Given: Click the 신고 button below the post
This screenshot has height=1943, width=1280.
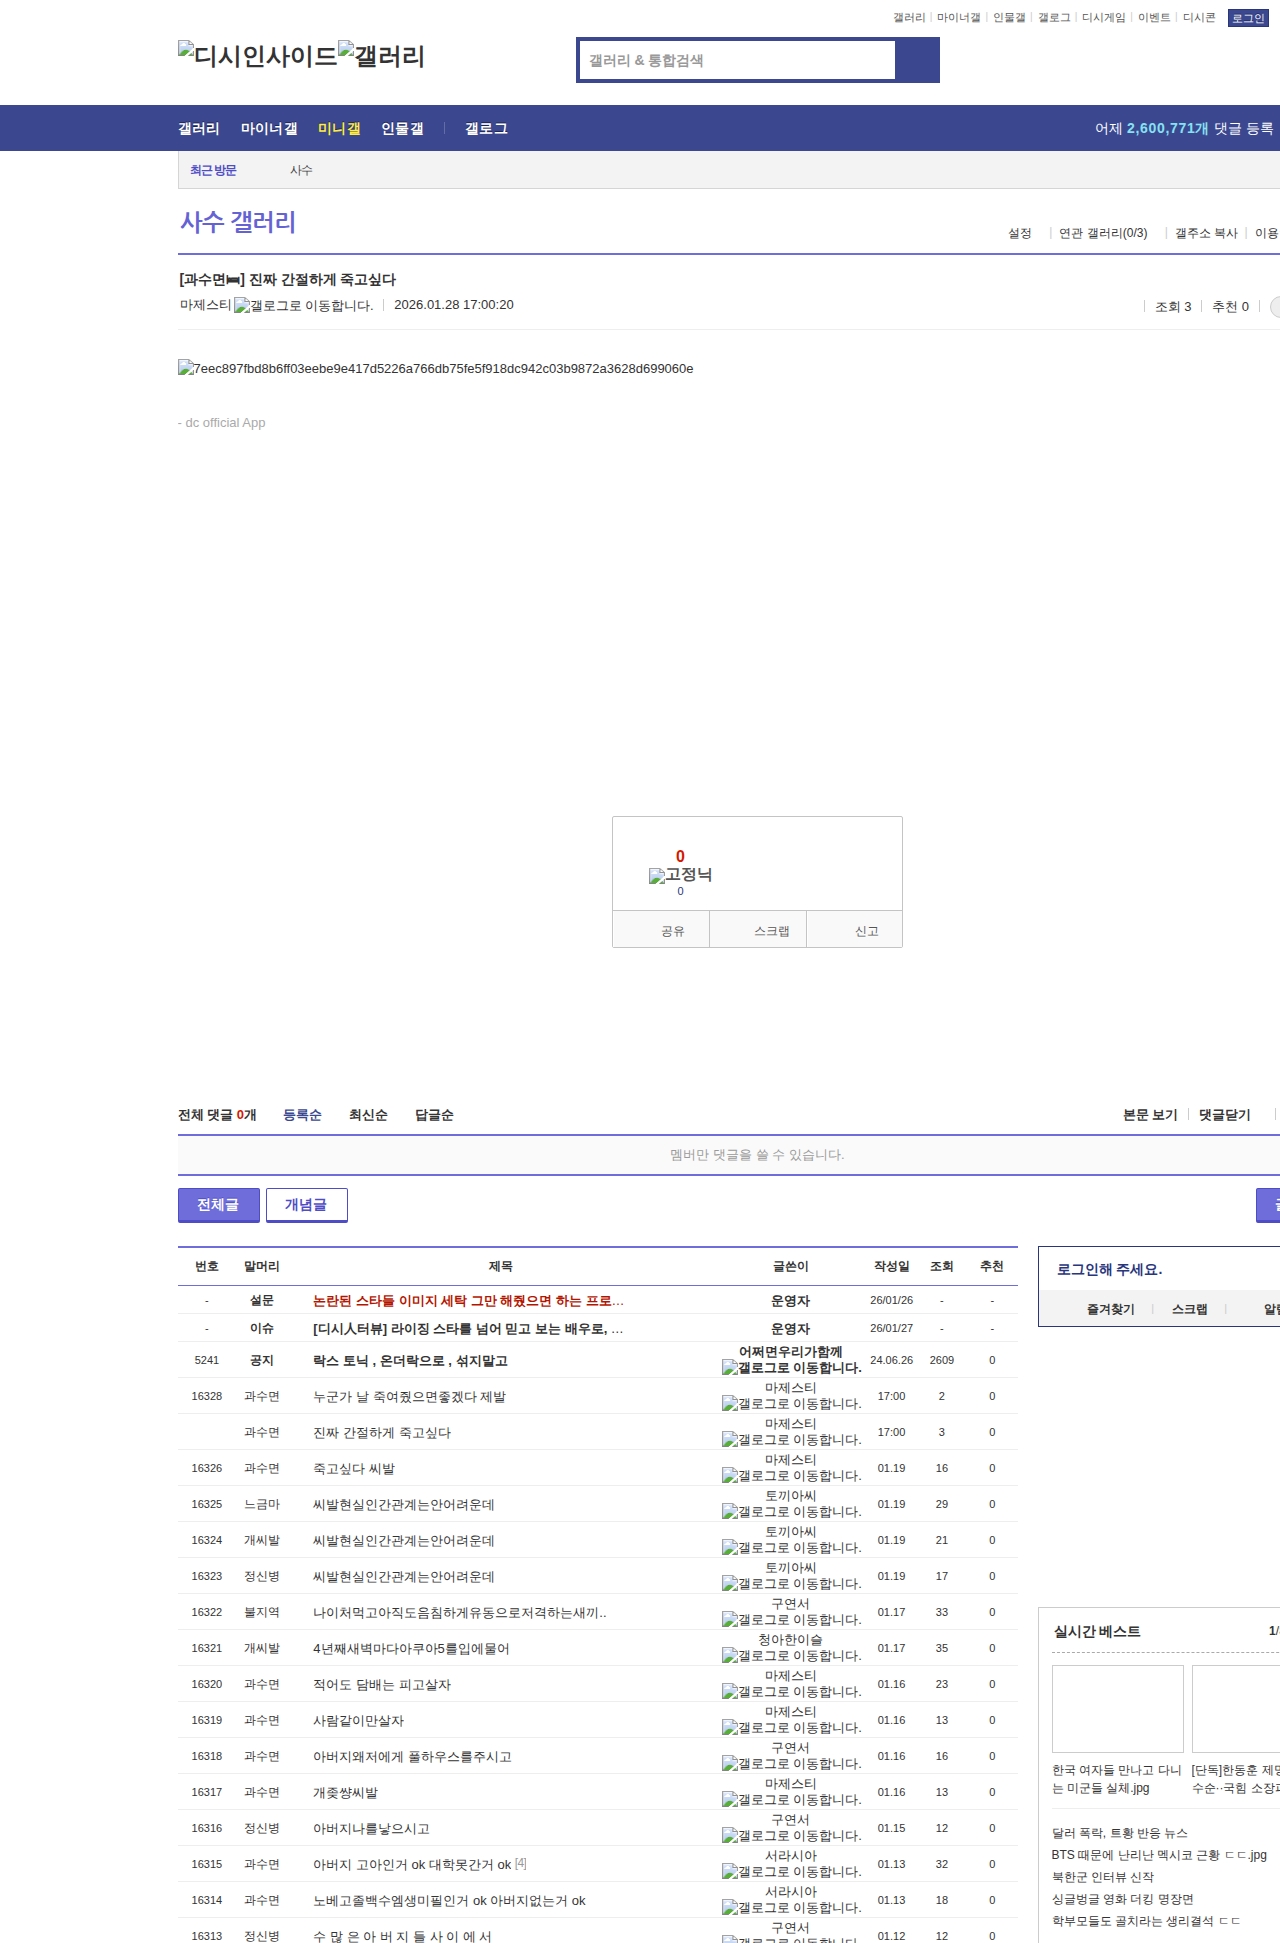Looking at the screenshot, I should (x=866, y=931).
